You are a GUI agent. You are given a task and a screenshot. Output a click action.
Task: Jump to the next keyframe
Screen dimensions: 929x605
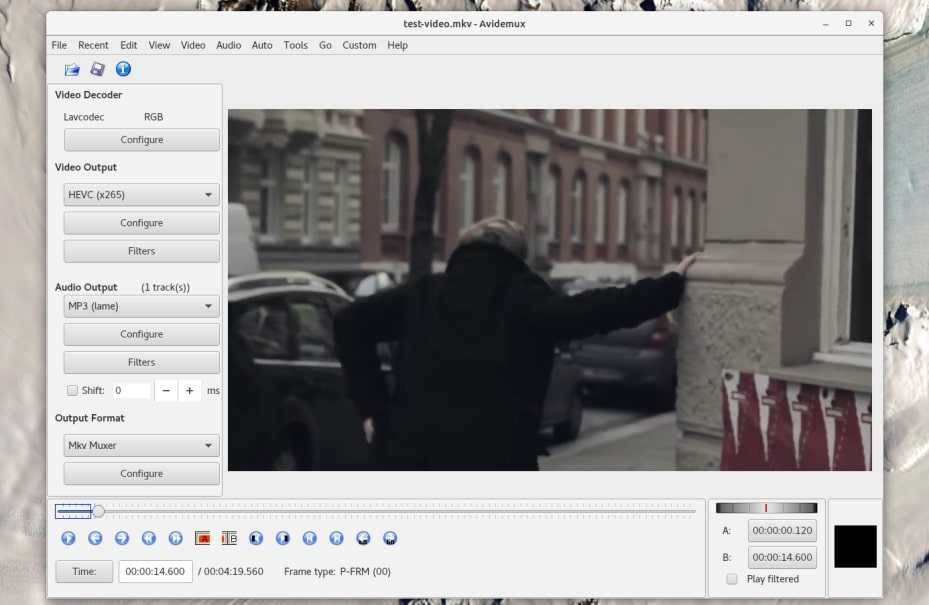(175, 538)
